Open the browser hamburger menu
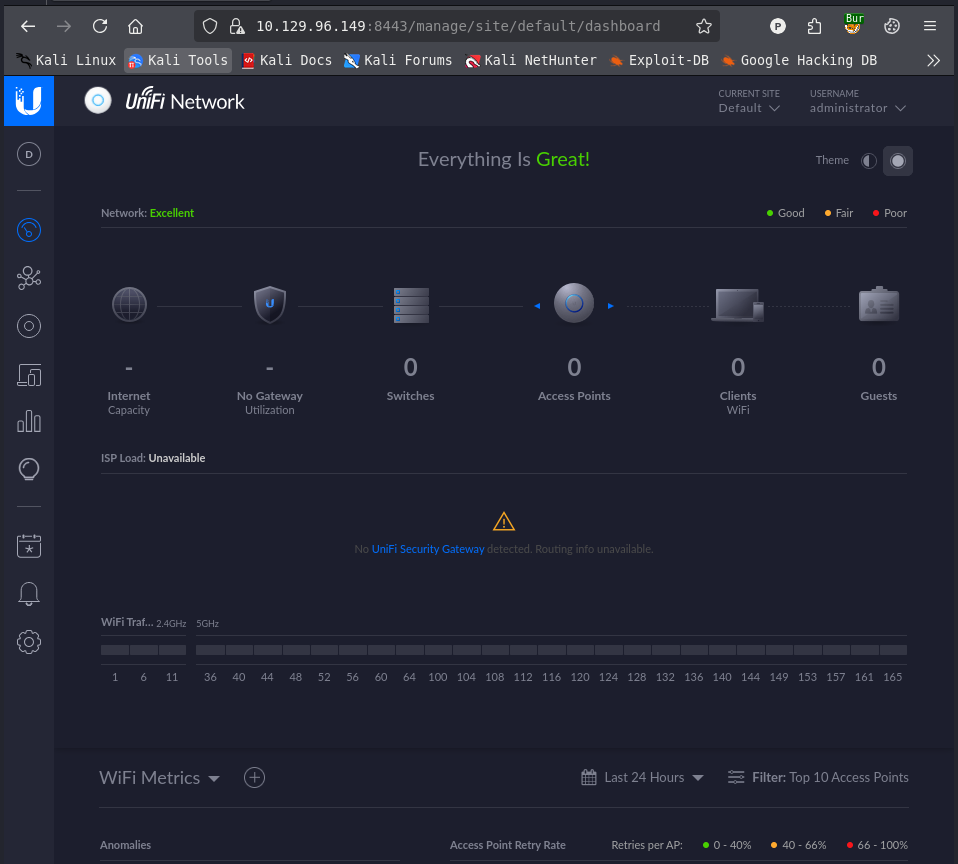This screenshot has height=864, width=958. coord(930,26)
